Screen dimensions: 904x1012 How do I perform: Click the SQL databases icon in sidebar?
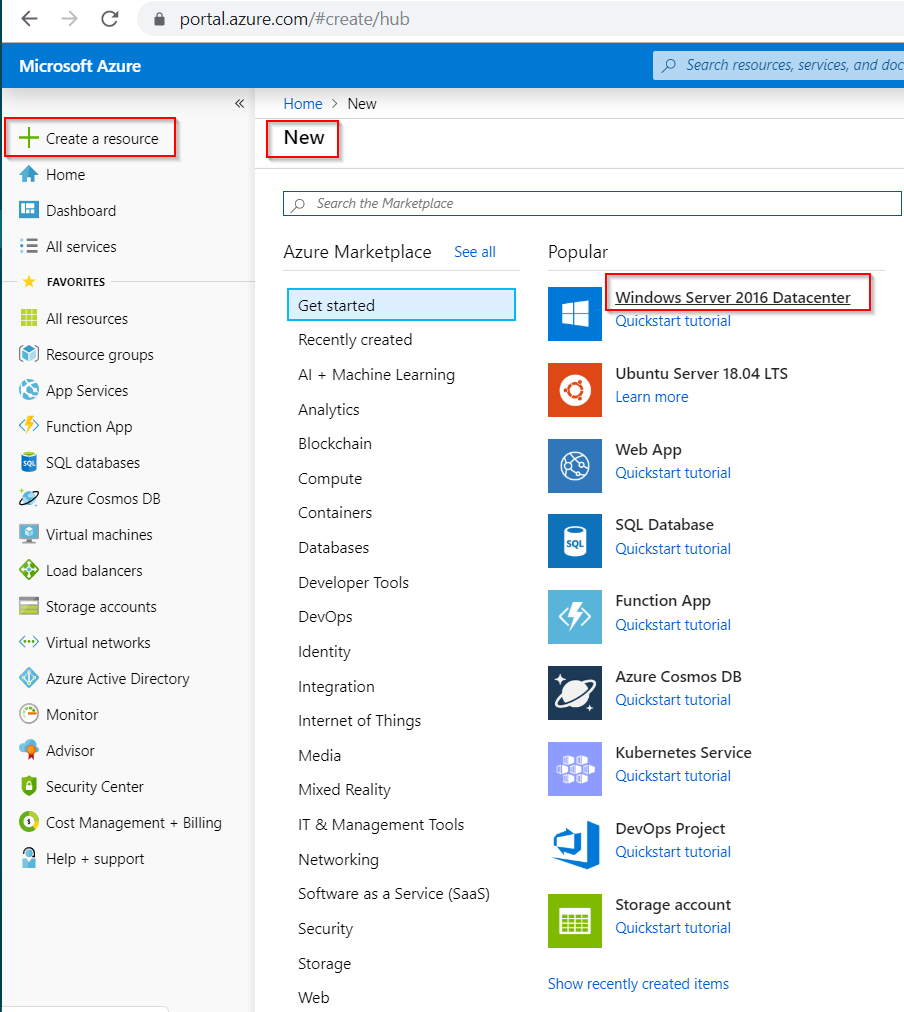click(x=28, y=462)
